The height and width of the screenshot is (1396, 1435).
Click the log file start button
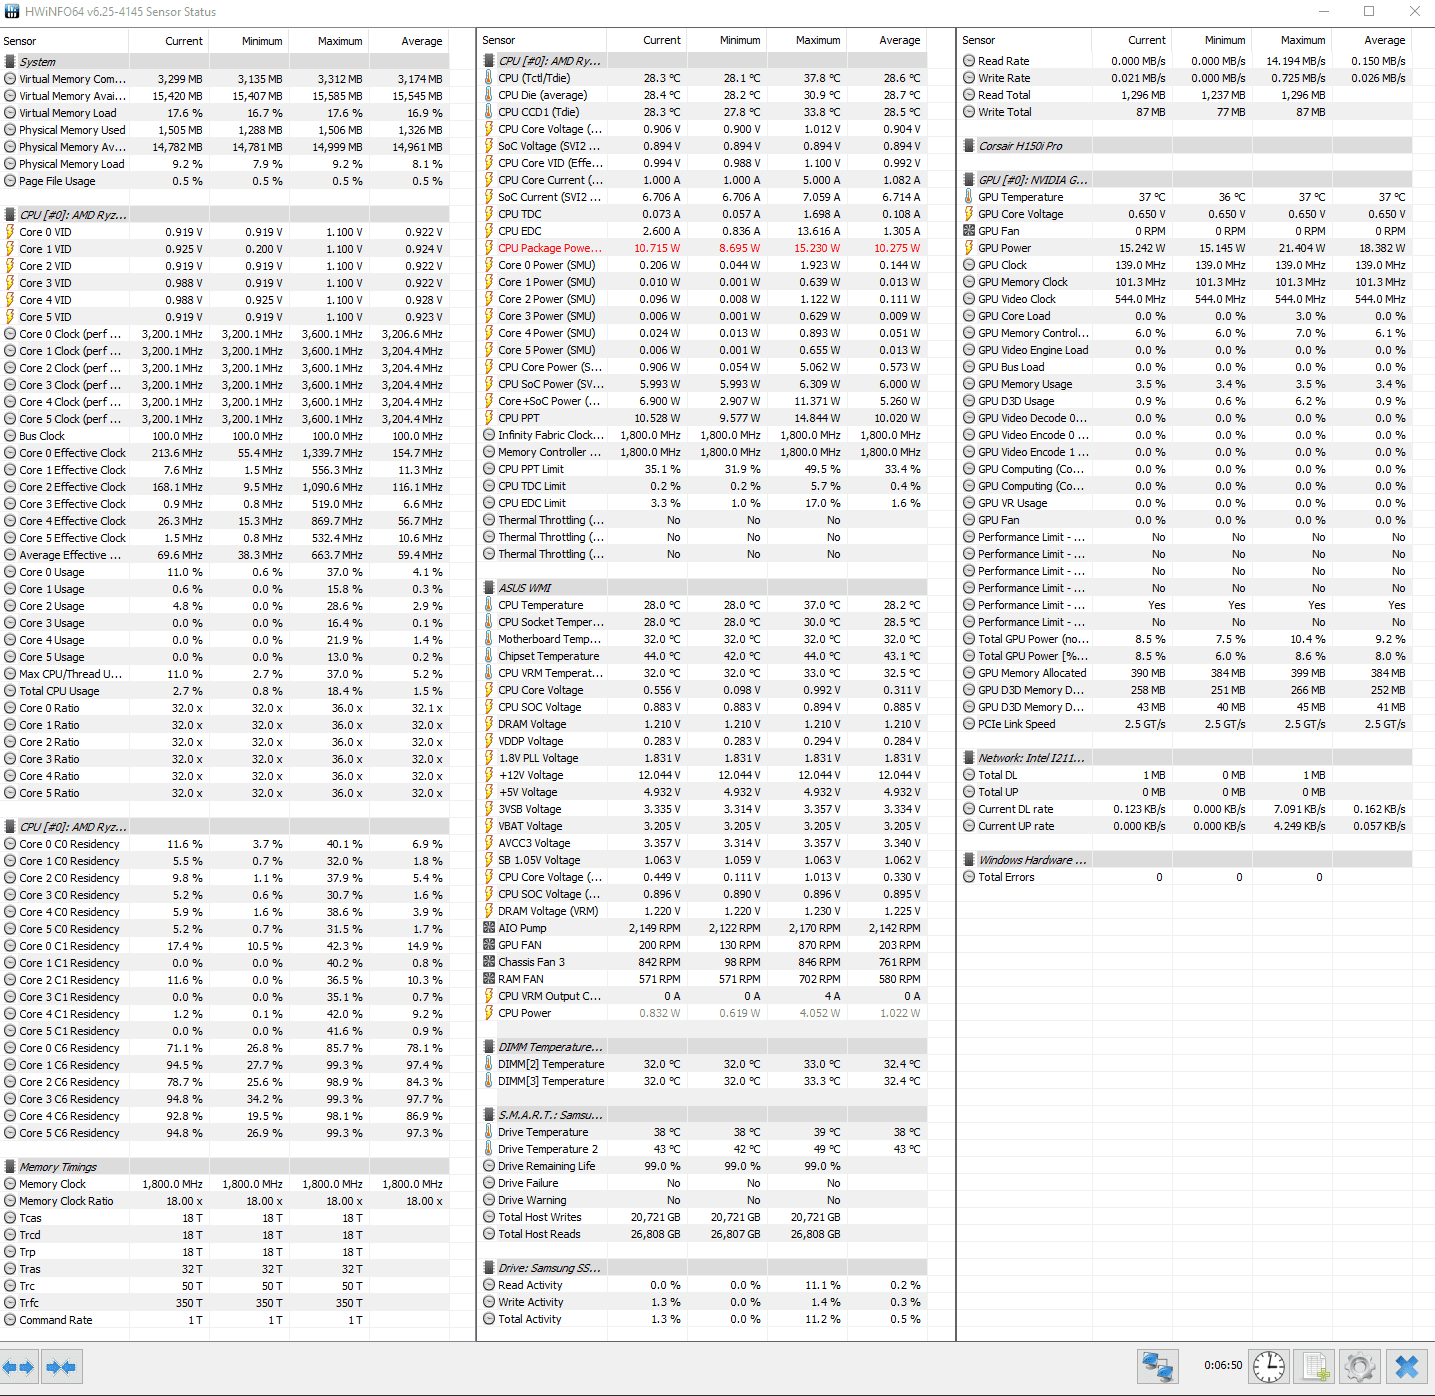1315,1366
